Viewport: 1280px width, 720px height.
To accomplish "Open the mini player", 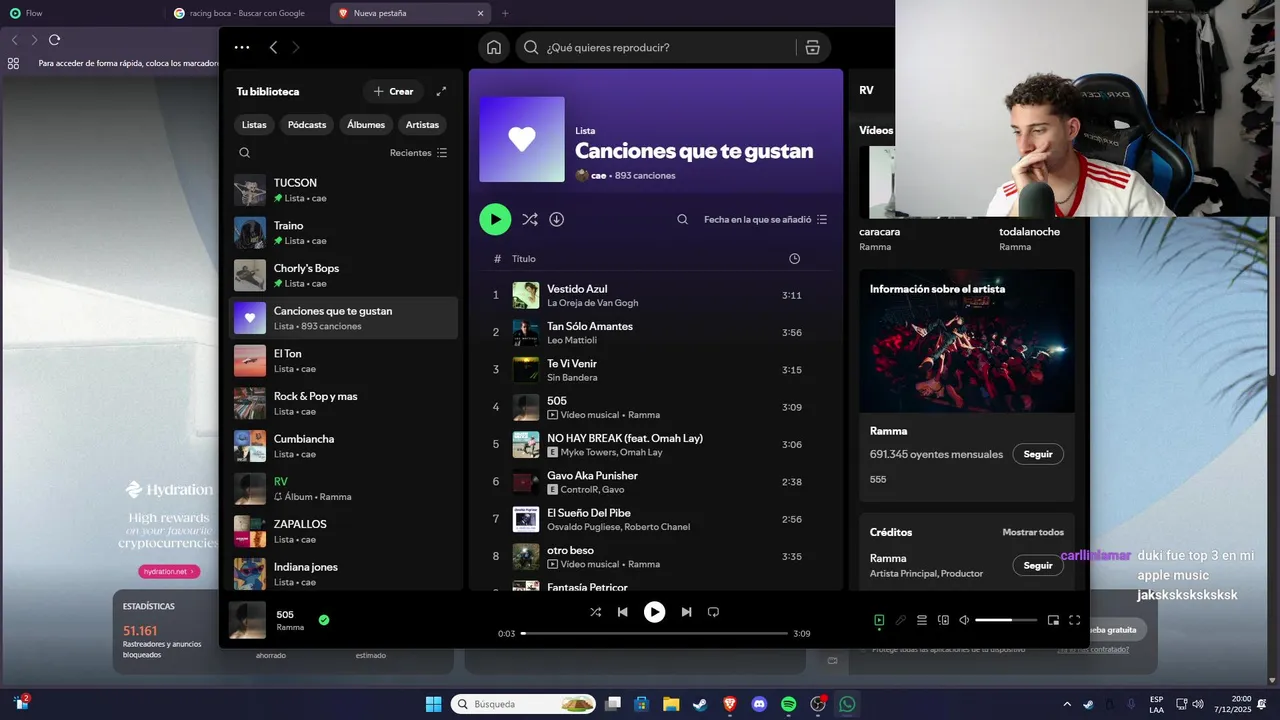I will click(1053, 620).
